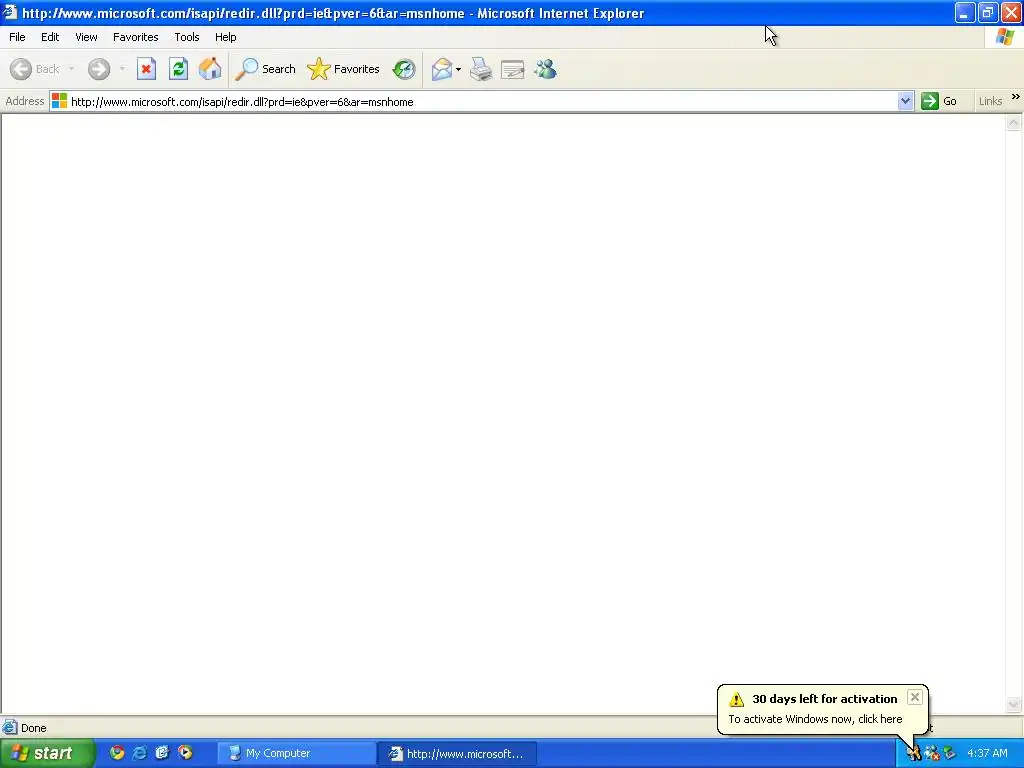The height and width of the screenshot is (768, 1024).
Task: Click the Forward arrow button
Action: [99, 69]
